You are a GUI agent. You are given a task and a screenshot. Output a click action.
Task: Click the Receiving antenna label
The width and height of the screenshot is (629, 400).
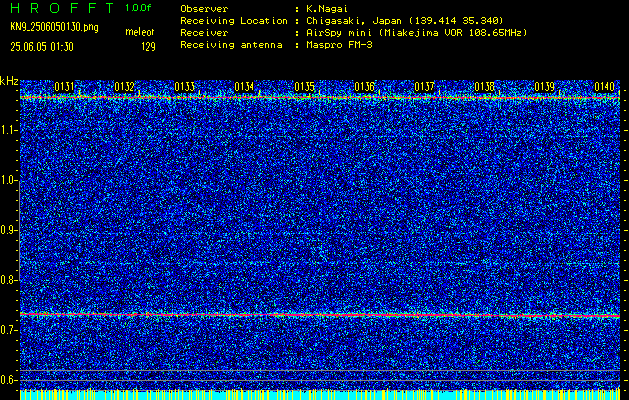coord(231,45)
